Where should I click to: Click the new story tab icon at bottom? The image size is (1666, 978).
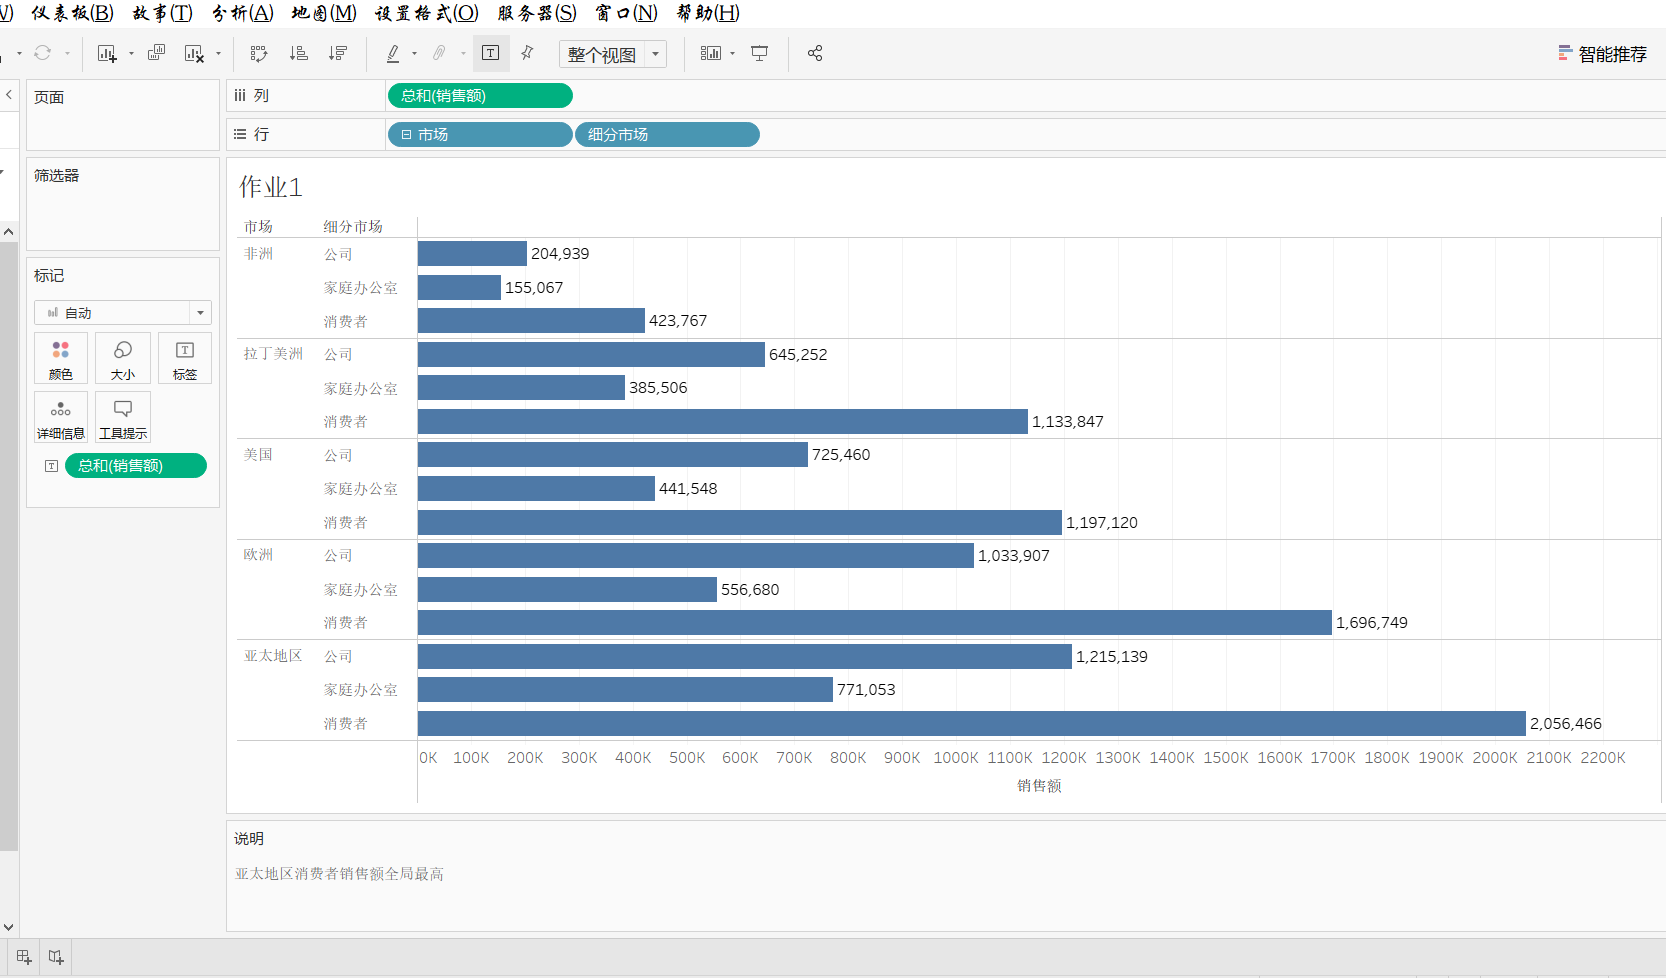[x=56, y=957]
